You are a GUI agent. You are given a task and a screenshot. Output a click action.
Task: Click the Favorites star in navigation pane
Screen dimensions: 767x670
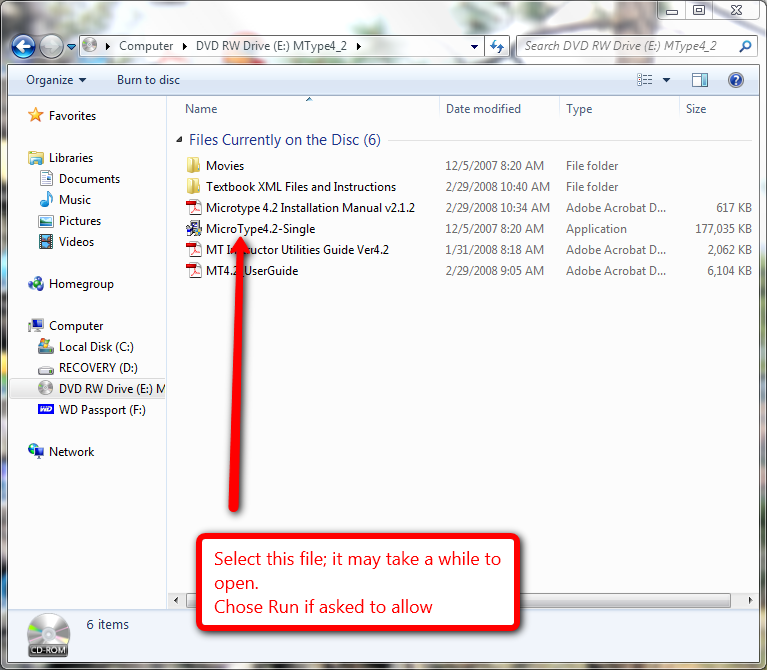[35, 115]
